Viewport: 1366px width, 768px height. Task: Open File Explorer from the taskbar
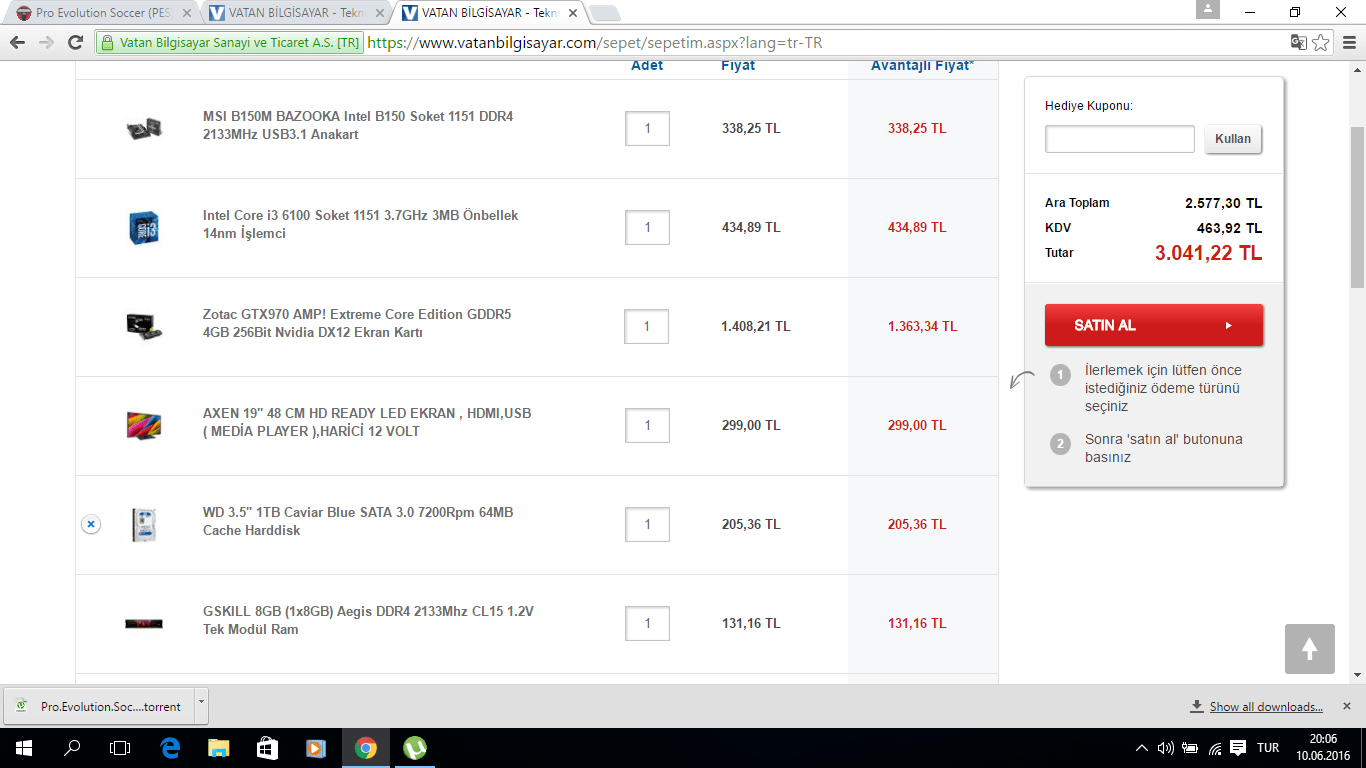[x=219, y=748]
